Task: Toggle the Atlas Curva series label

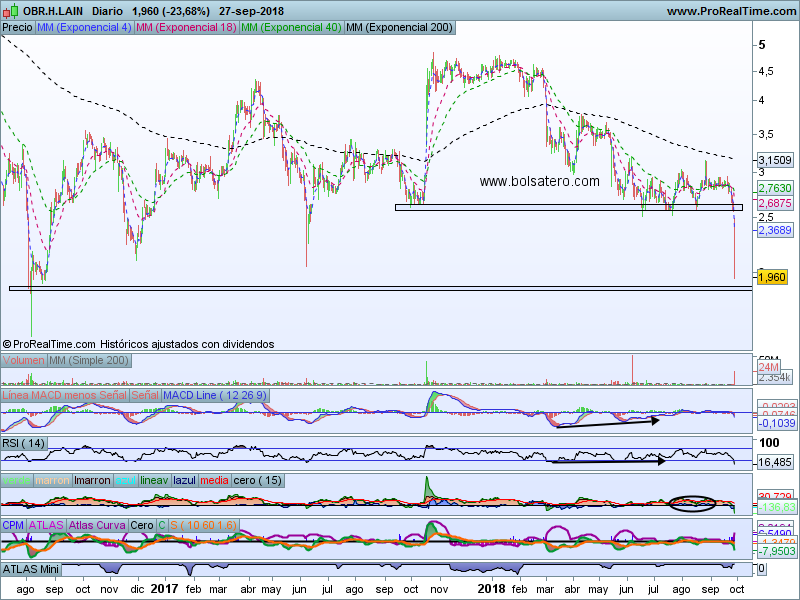Action: pos(98,525)
